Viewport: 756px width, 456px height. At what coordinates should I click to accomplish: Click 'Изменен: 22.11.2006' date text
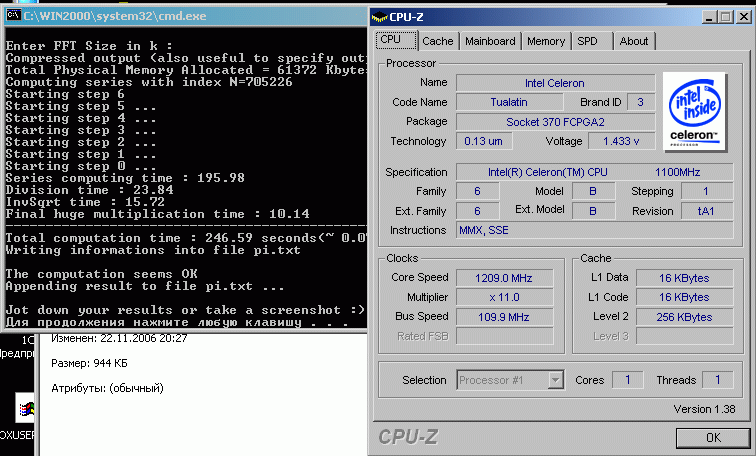[119, 338]
